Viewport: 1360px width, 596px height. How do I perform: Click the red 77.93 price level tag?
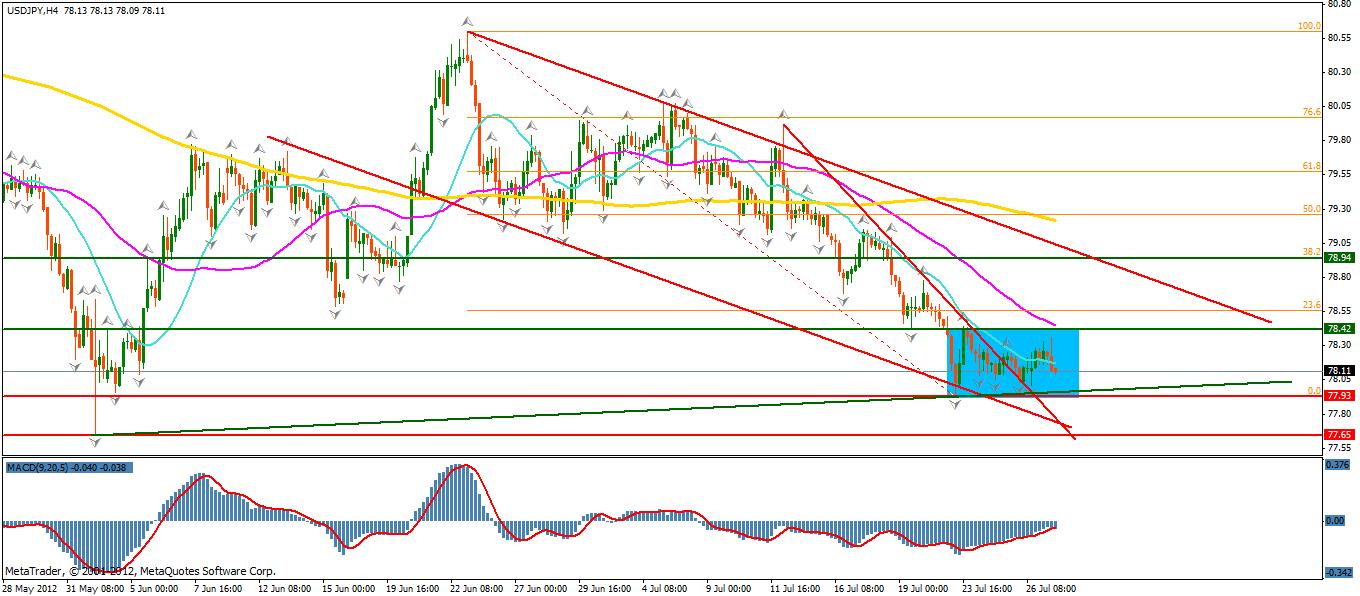click(x=1339, y=396)
